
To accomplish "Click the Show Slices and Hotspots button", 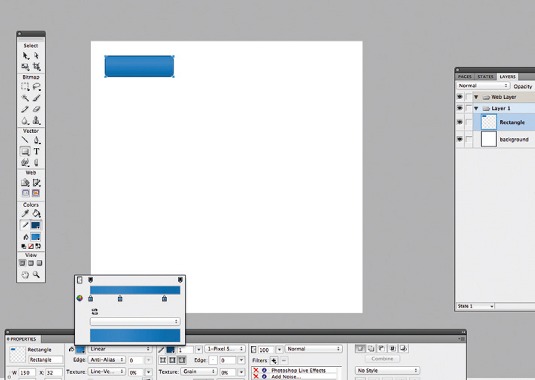I will (36, 193).
